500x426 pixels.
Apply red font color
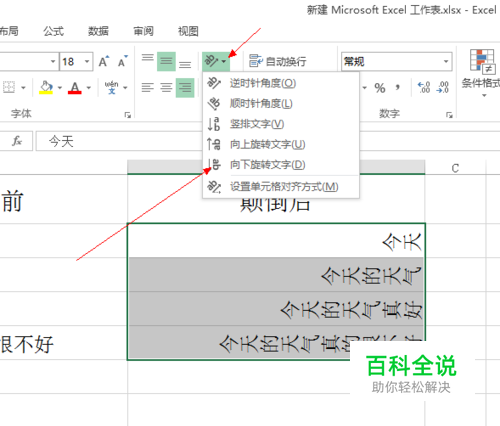pos(75,88)
